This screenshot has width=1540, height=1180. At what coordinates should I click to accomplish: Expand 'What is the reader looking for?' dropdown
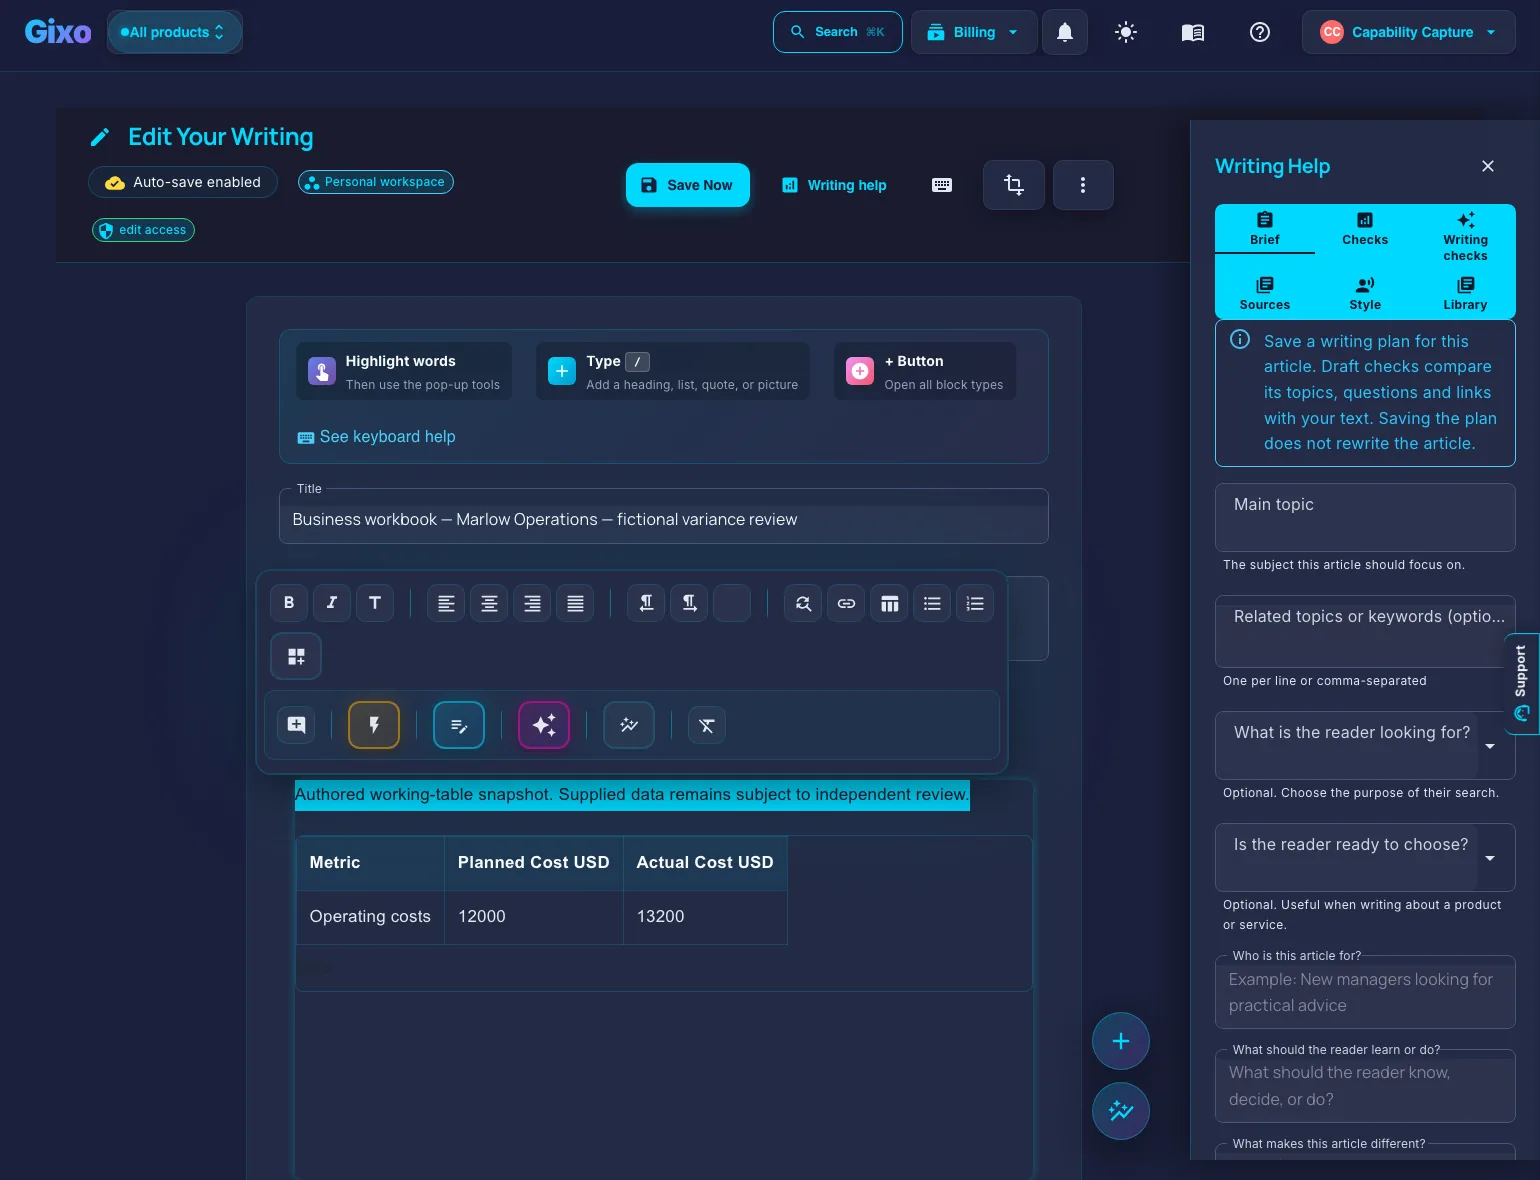(x=1365, y=745)
